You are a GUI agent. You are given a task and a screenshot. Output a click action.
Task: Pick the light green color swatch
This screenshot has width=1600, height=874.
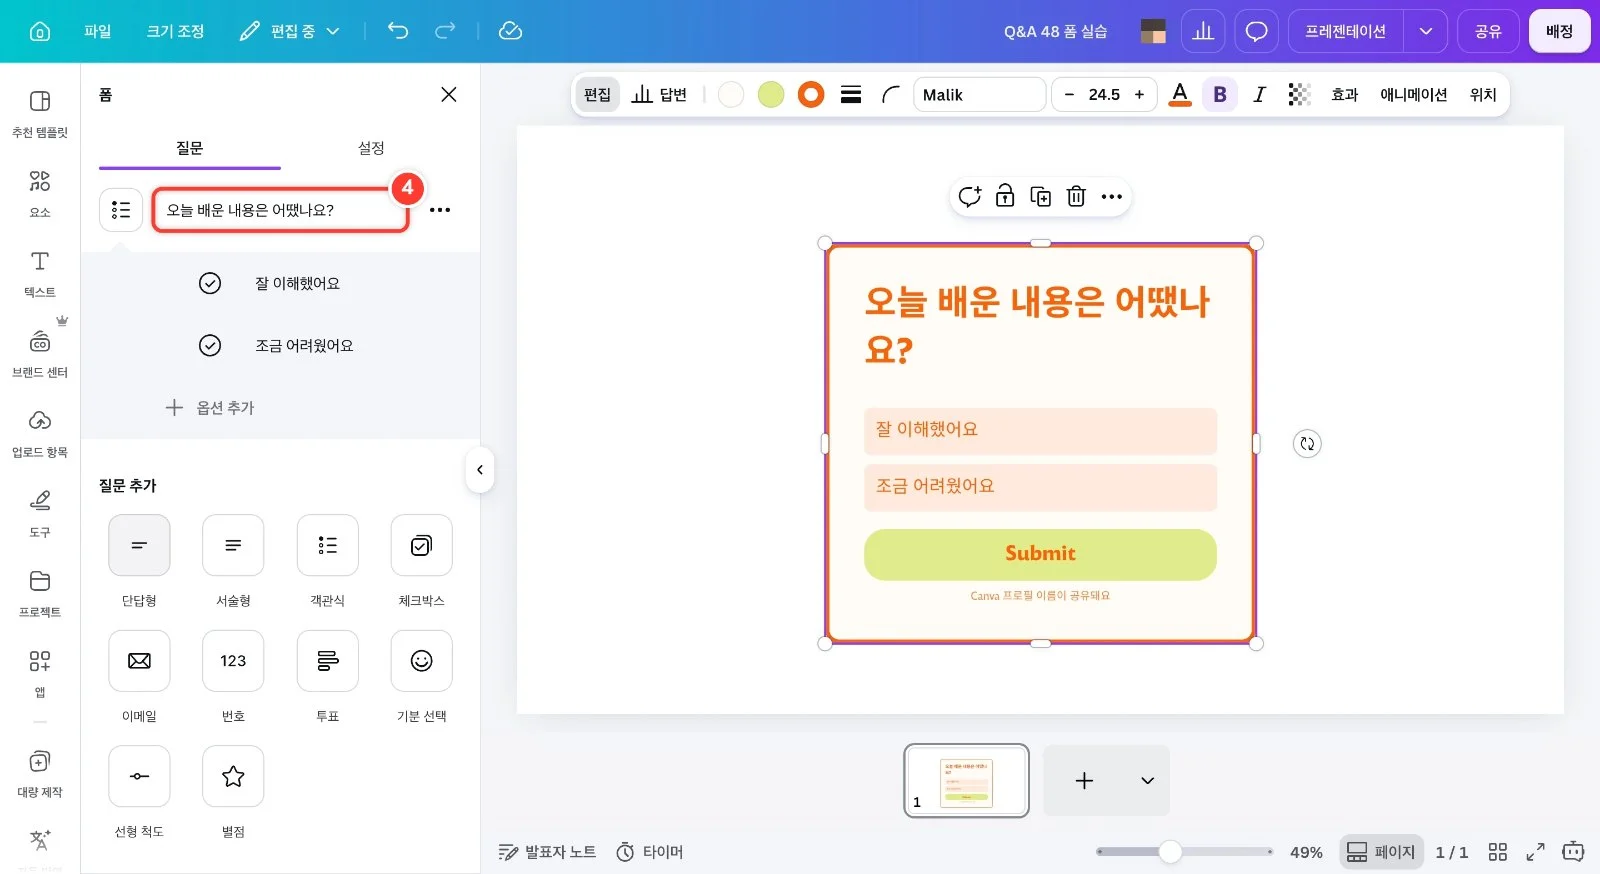point(771,94)
